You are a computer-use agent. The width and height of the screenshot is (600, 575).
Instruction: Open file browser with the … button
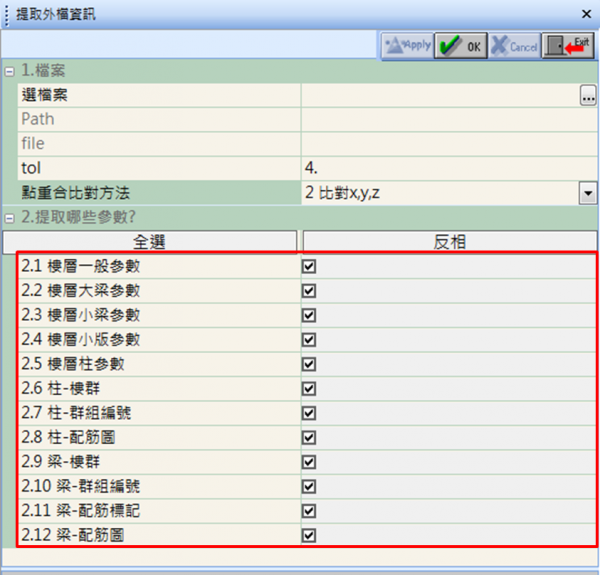588,95
